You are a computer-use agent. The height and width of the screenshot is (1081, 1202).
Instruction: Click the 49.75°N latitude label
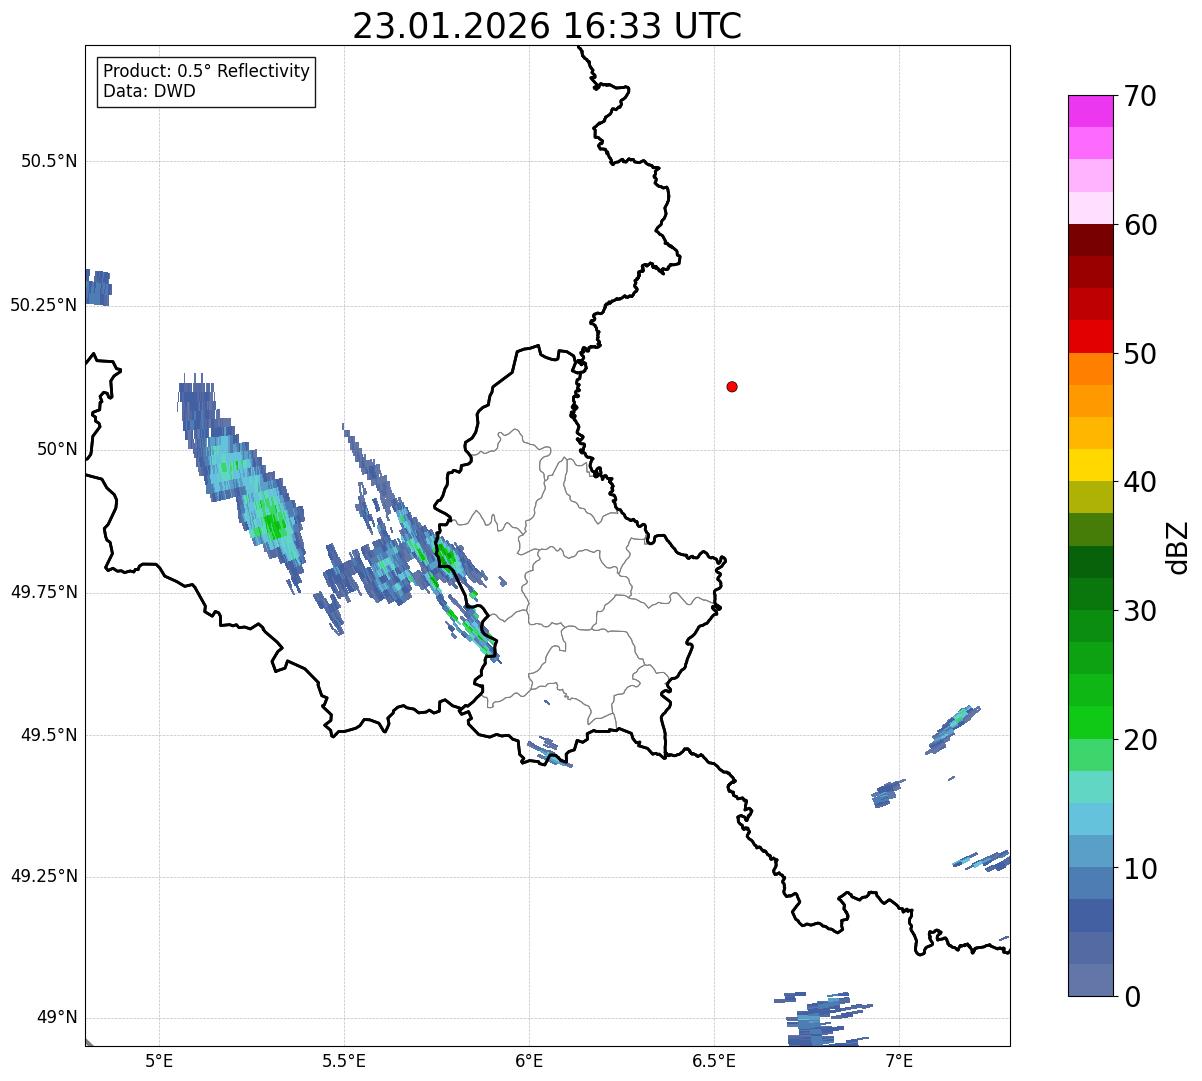point(44,592)
